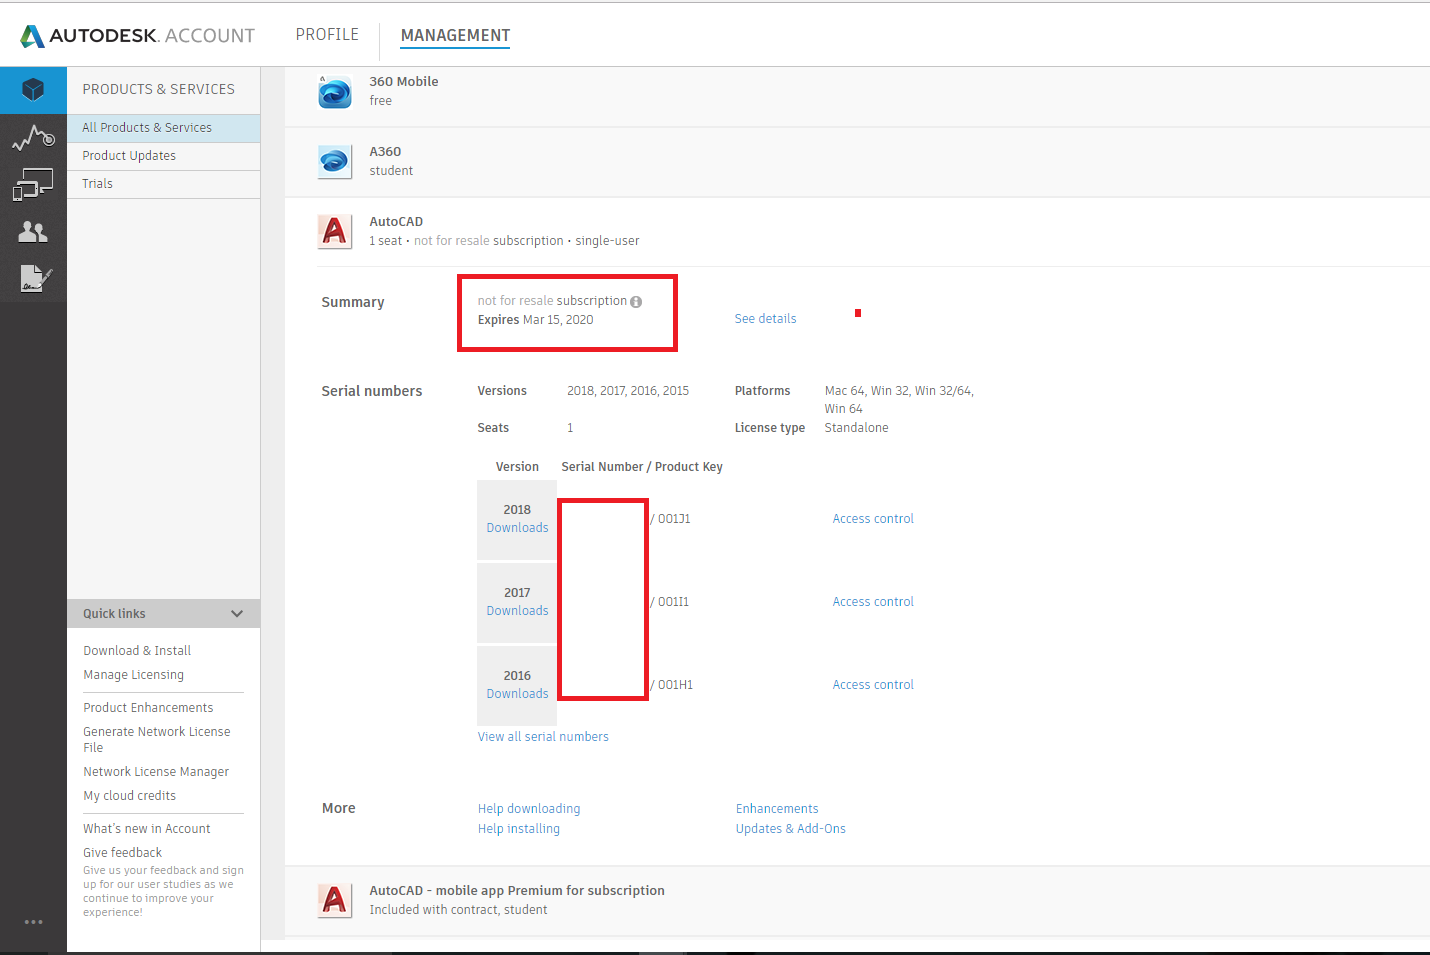Viewport: 1430px width, 955px height.
Task: Click the 001H1 product key text
Action: [675, 685]
